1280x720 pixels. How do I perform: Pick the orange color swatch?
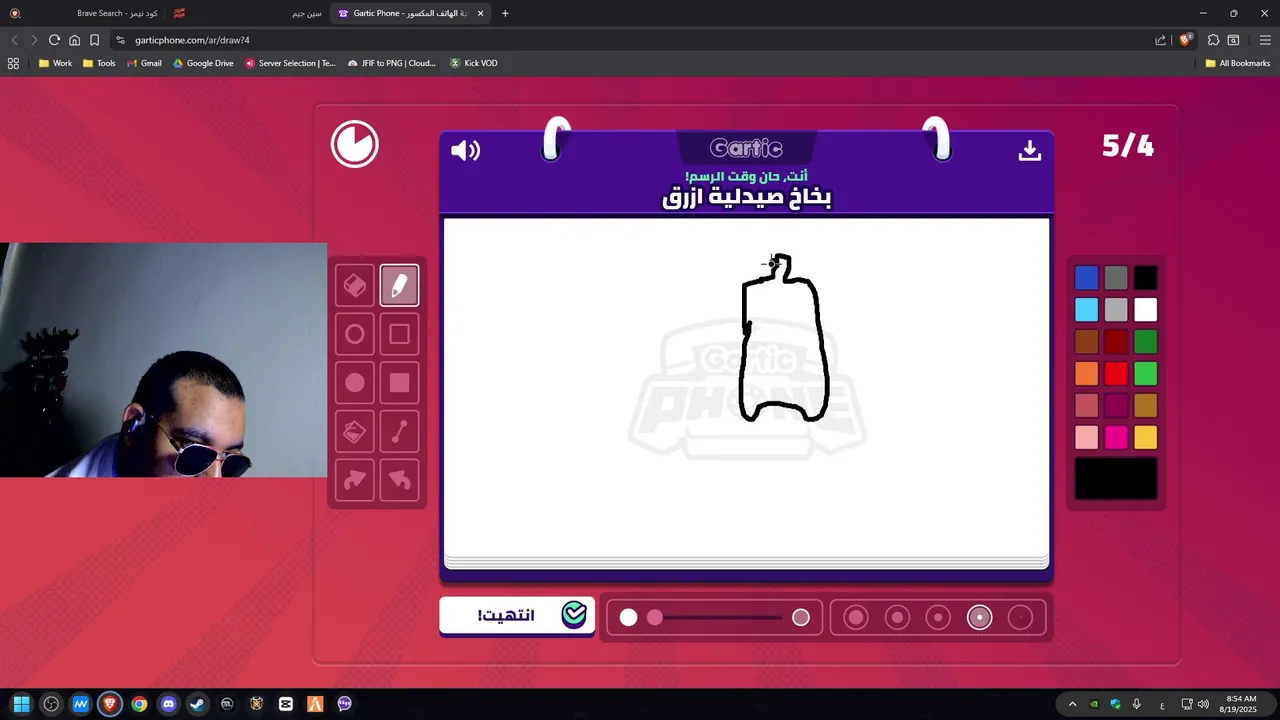1086,374
